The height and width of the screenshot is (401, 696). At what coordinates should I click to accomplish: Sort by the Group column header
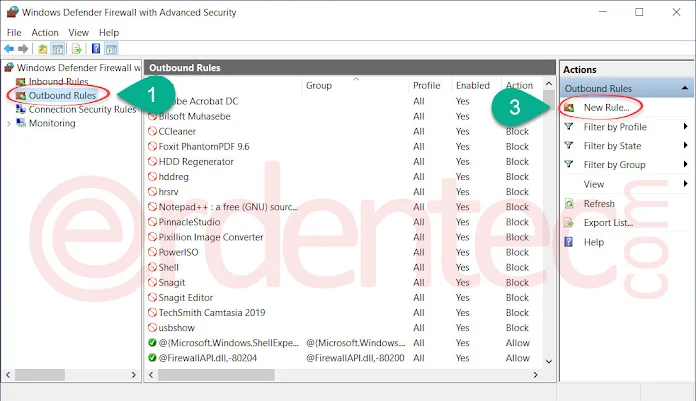[x=319, y=85]
